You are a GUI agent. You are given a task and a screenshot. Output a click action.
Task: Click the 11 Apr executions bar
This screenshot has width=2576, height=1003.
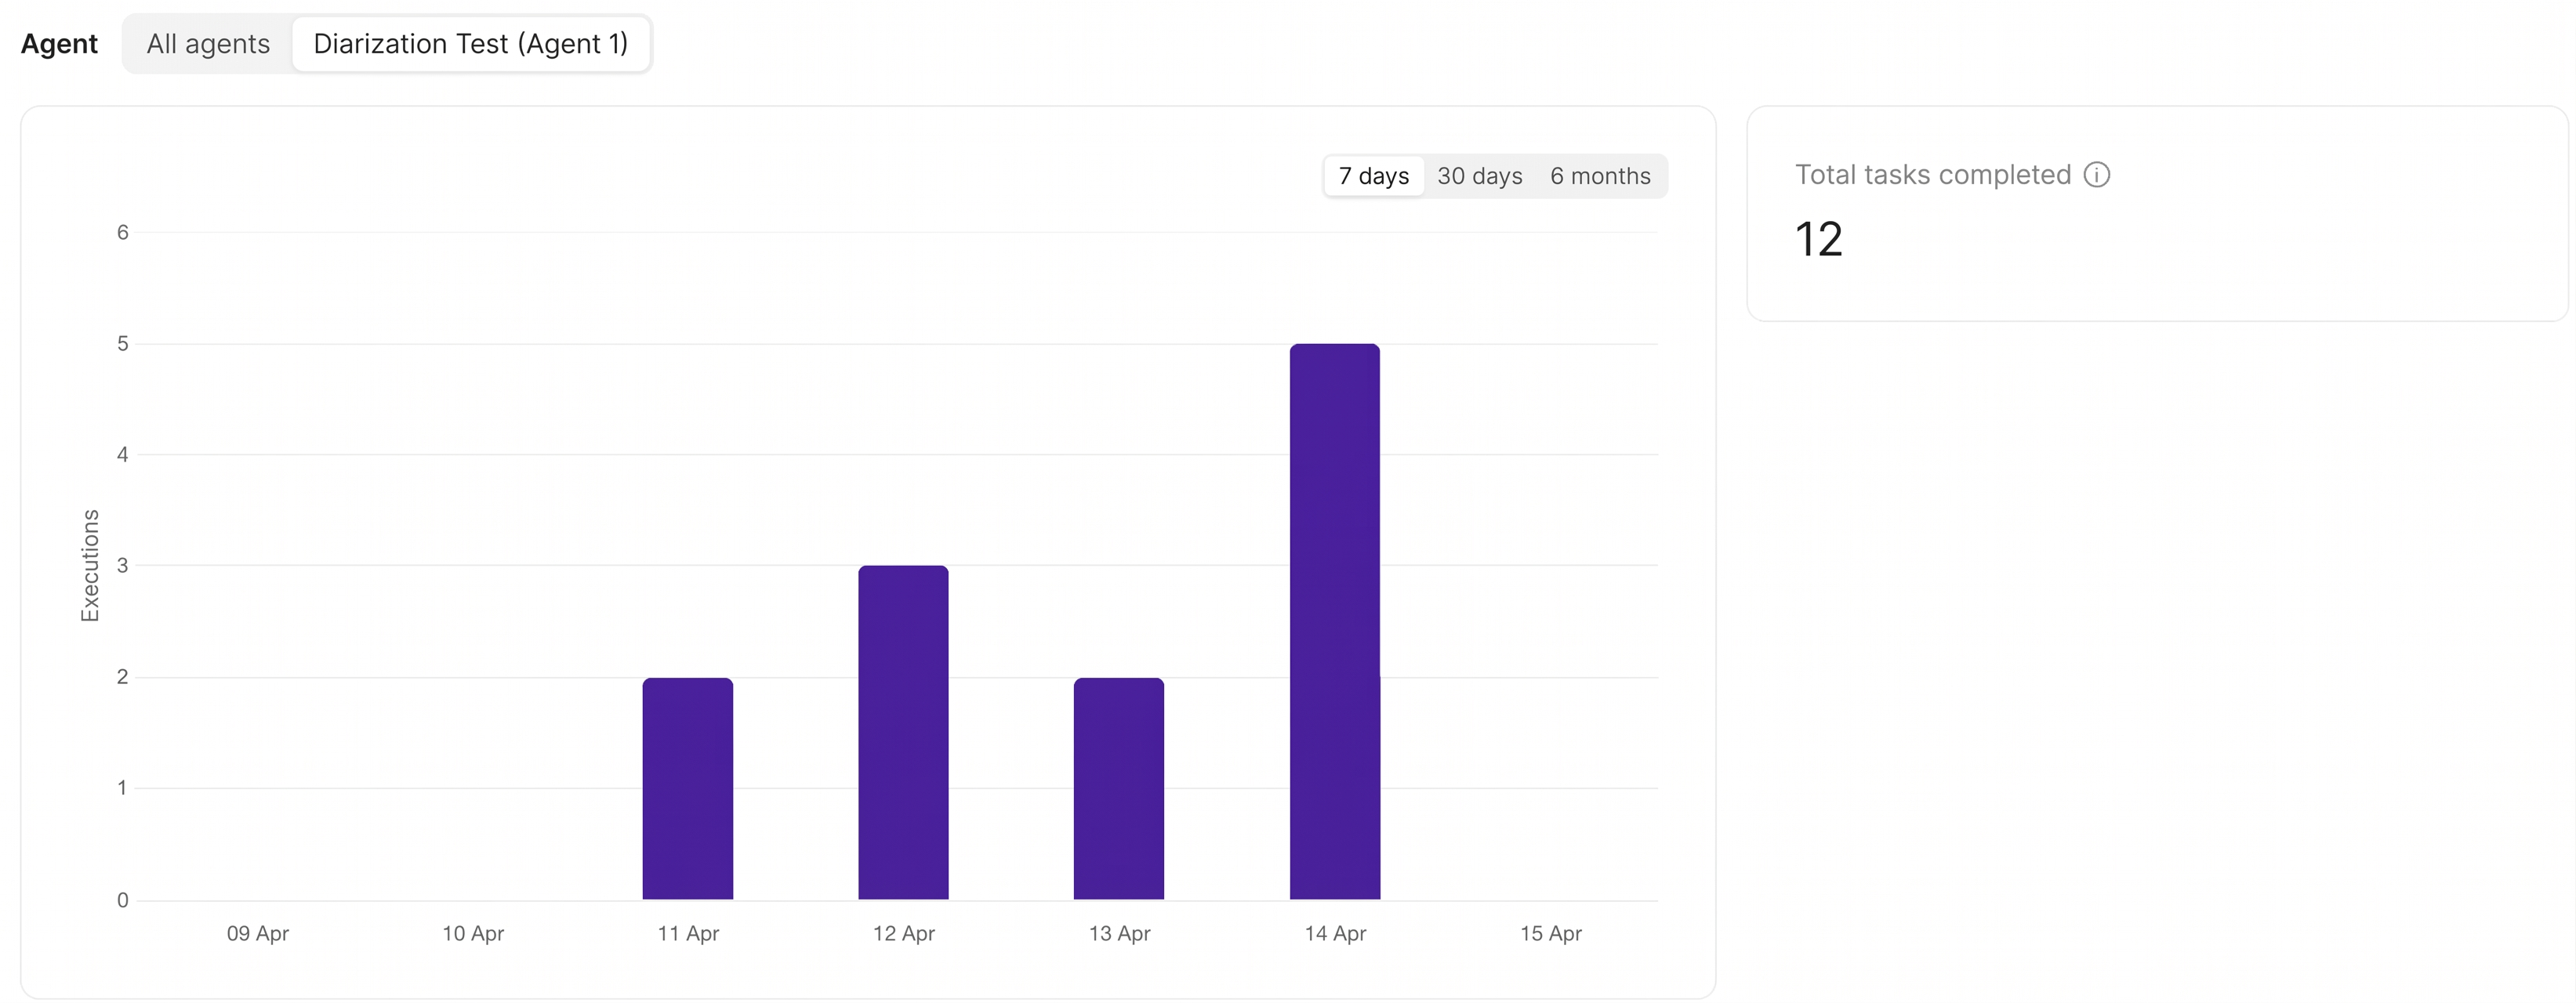tap(687, 788)
